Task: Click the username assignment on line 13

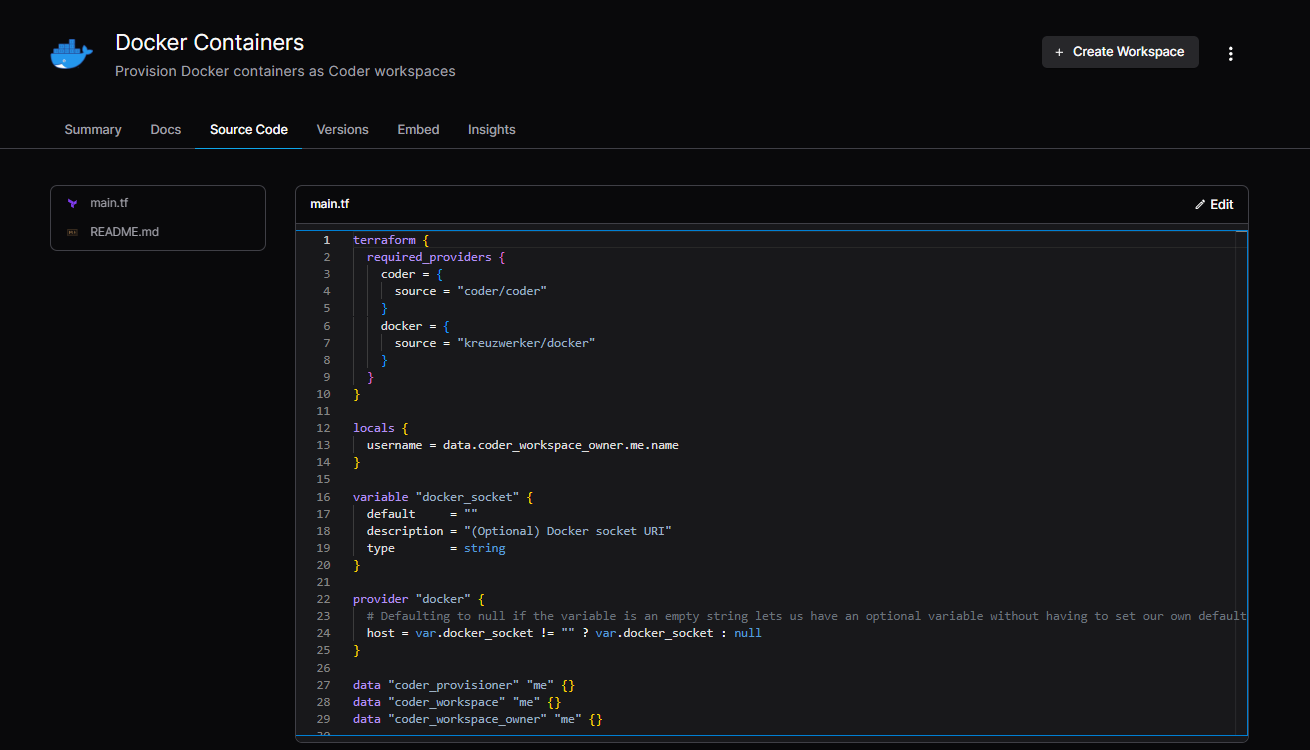Action: (523, 445)
